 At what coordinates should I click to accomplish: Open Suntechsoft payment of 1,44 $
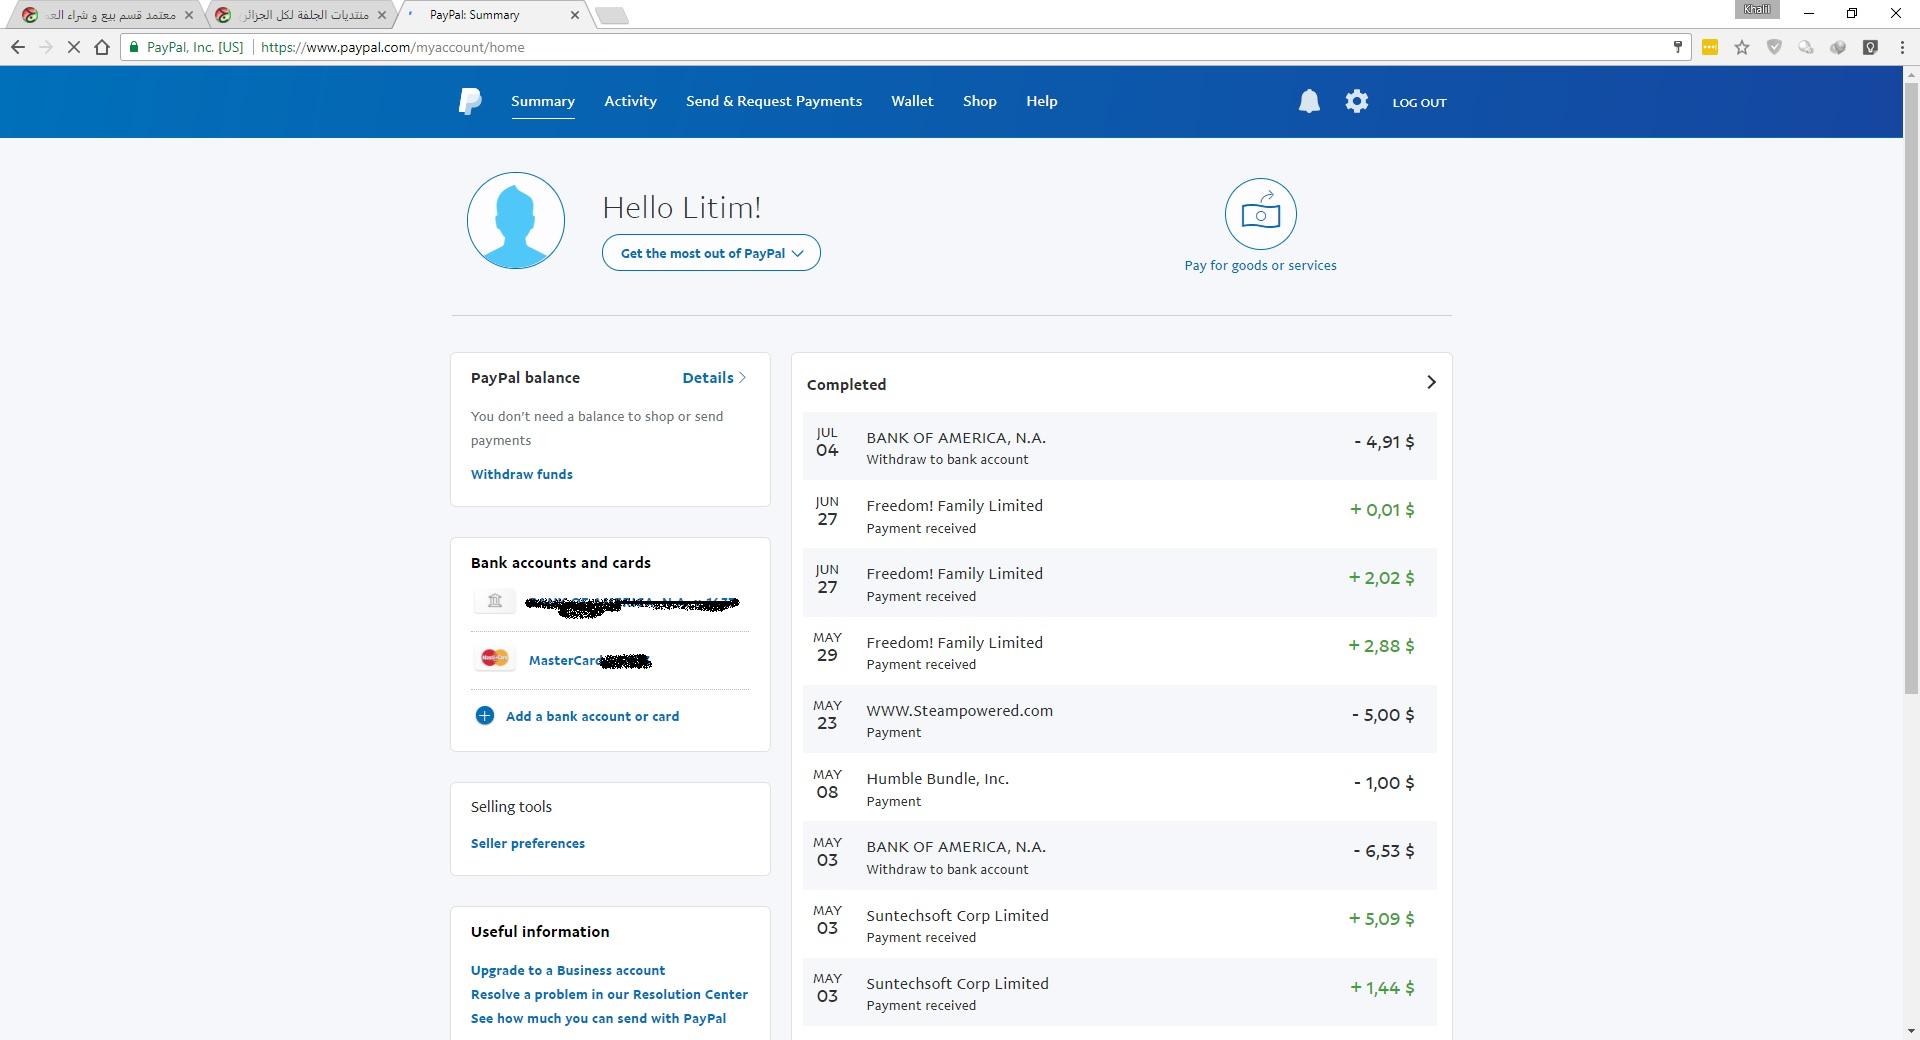coord(1119,992)
